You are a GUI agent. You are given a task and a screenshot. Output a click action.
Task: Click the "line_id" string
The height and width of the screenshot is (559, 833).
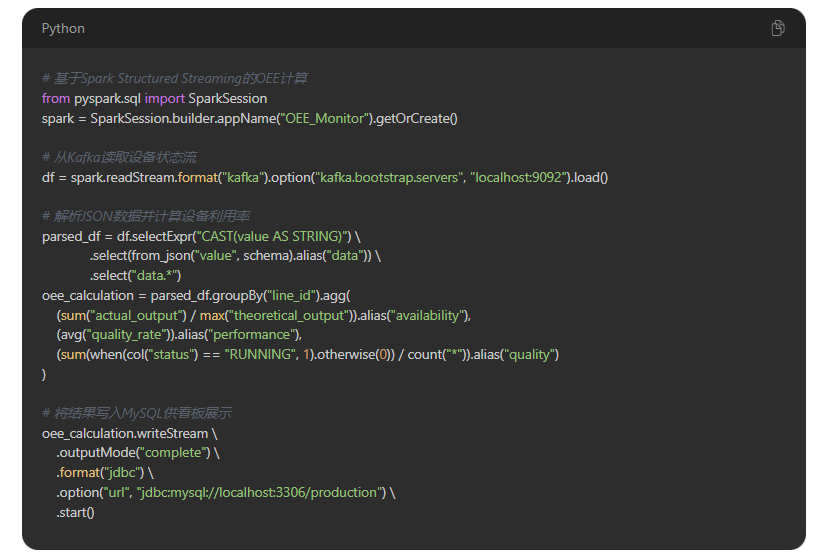pos(291,295)
